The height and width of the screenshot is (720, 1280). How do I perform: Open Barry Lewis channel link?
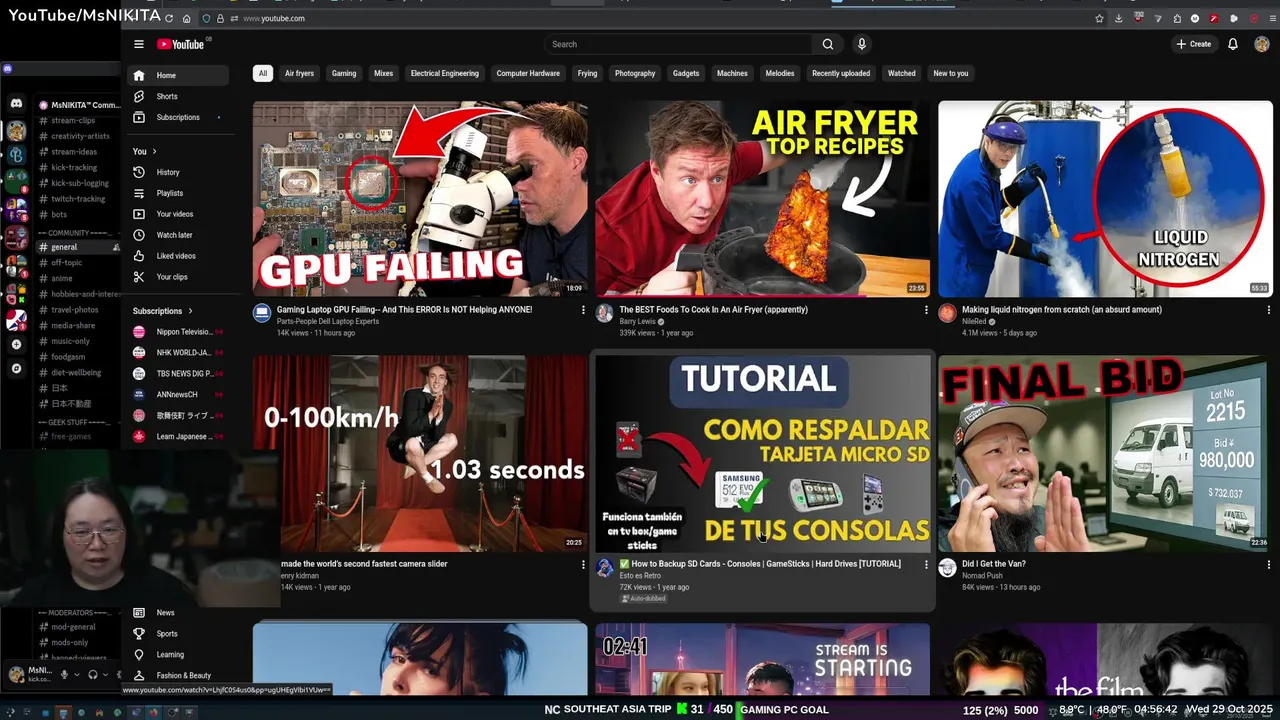point(637,322)
